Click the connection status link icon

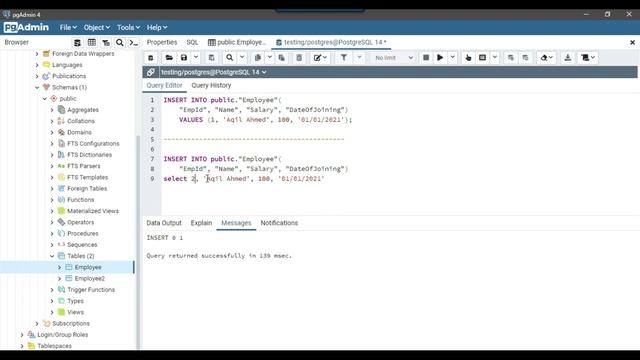click(x=151, y=72)
